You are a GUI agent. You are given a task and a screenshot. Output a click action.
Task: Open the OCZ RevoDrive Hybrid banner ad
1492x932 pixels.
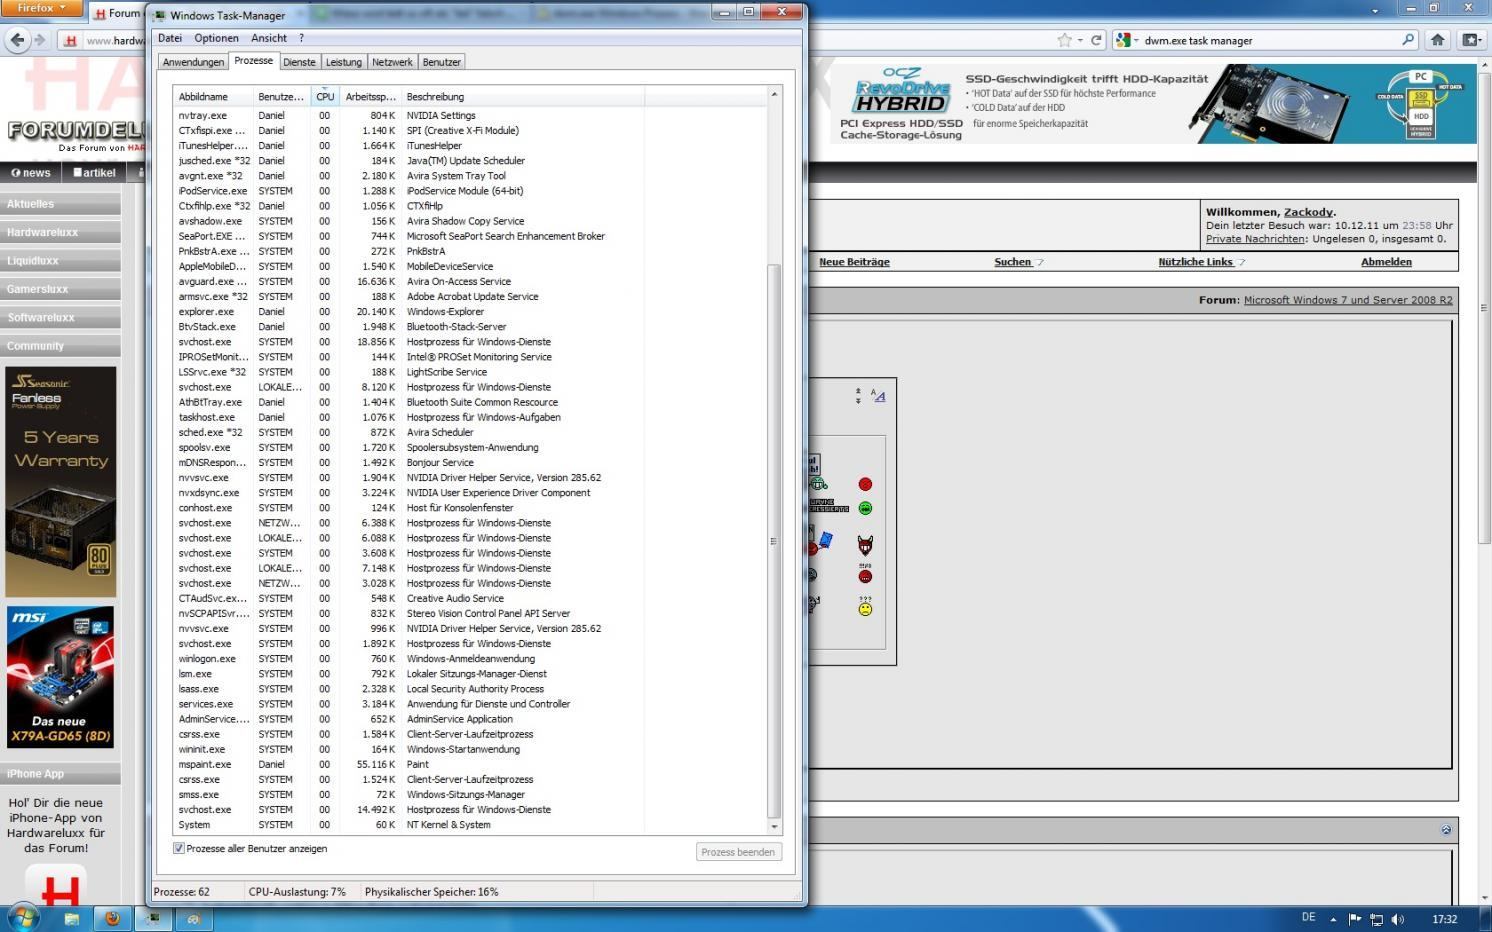[1153, 104]
